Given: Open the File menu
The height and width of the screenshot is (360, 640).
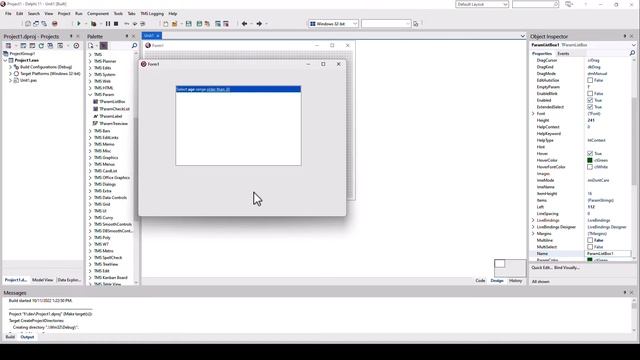Looking at the screenshot, I should click(x=8, y=13).
